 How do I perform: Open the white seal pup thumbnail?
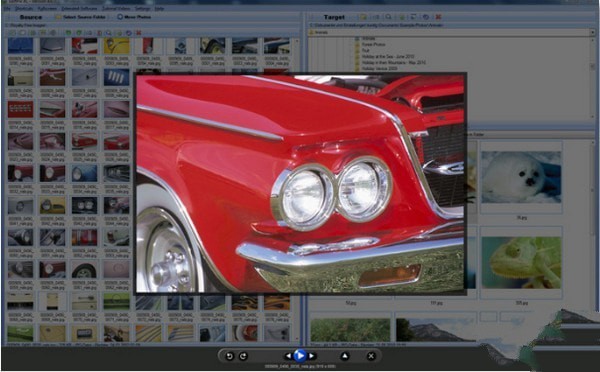(521, 177)
